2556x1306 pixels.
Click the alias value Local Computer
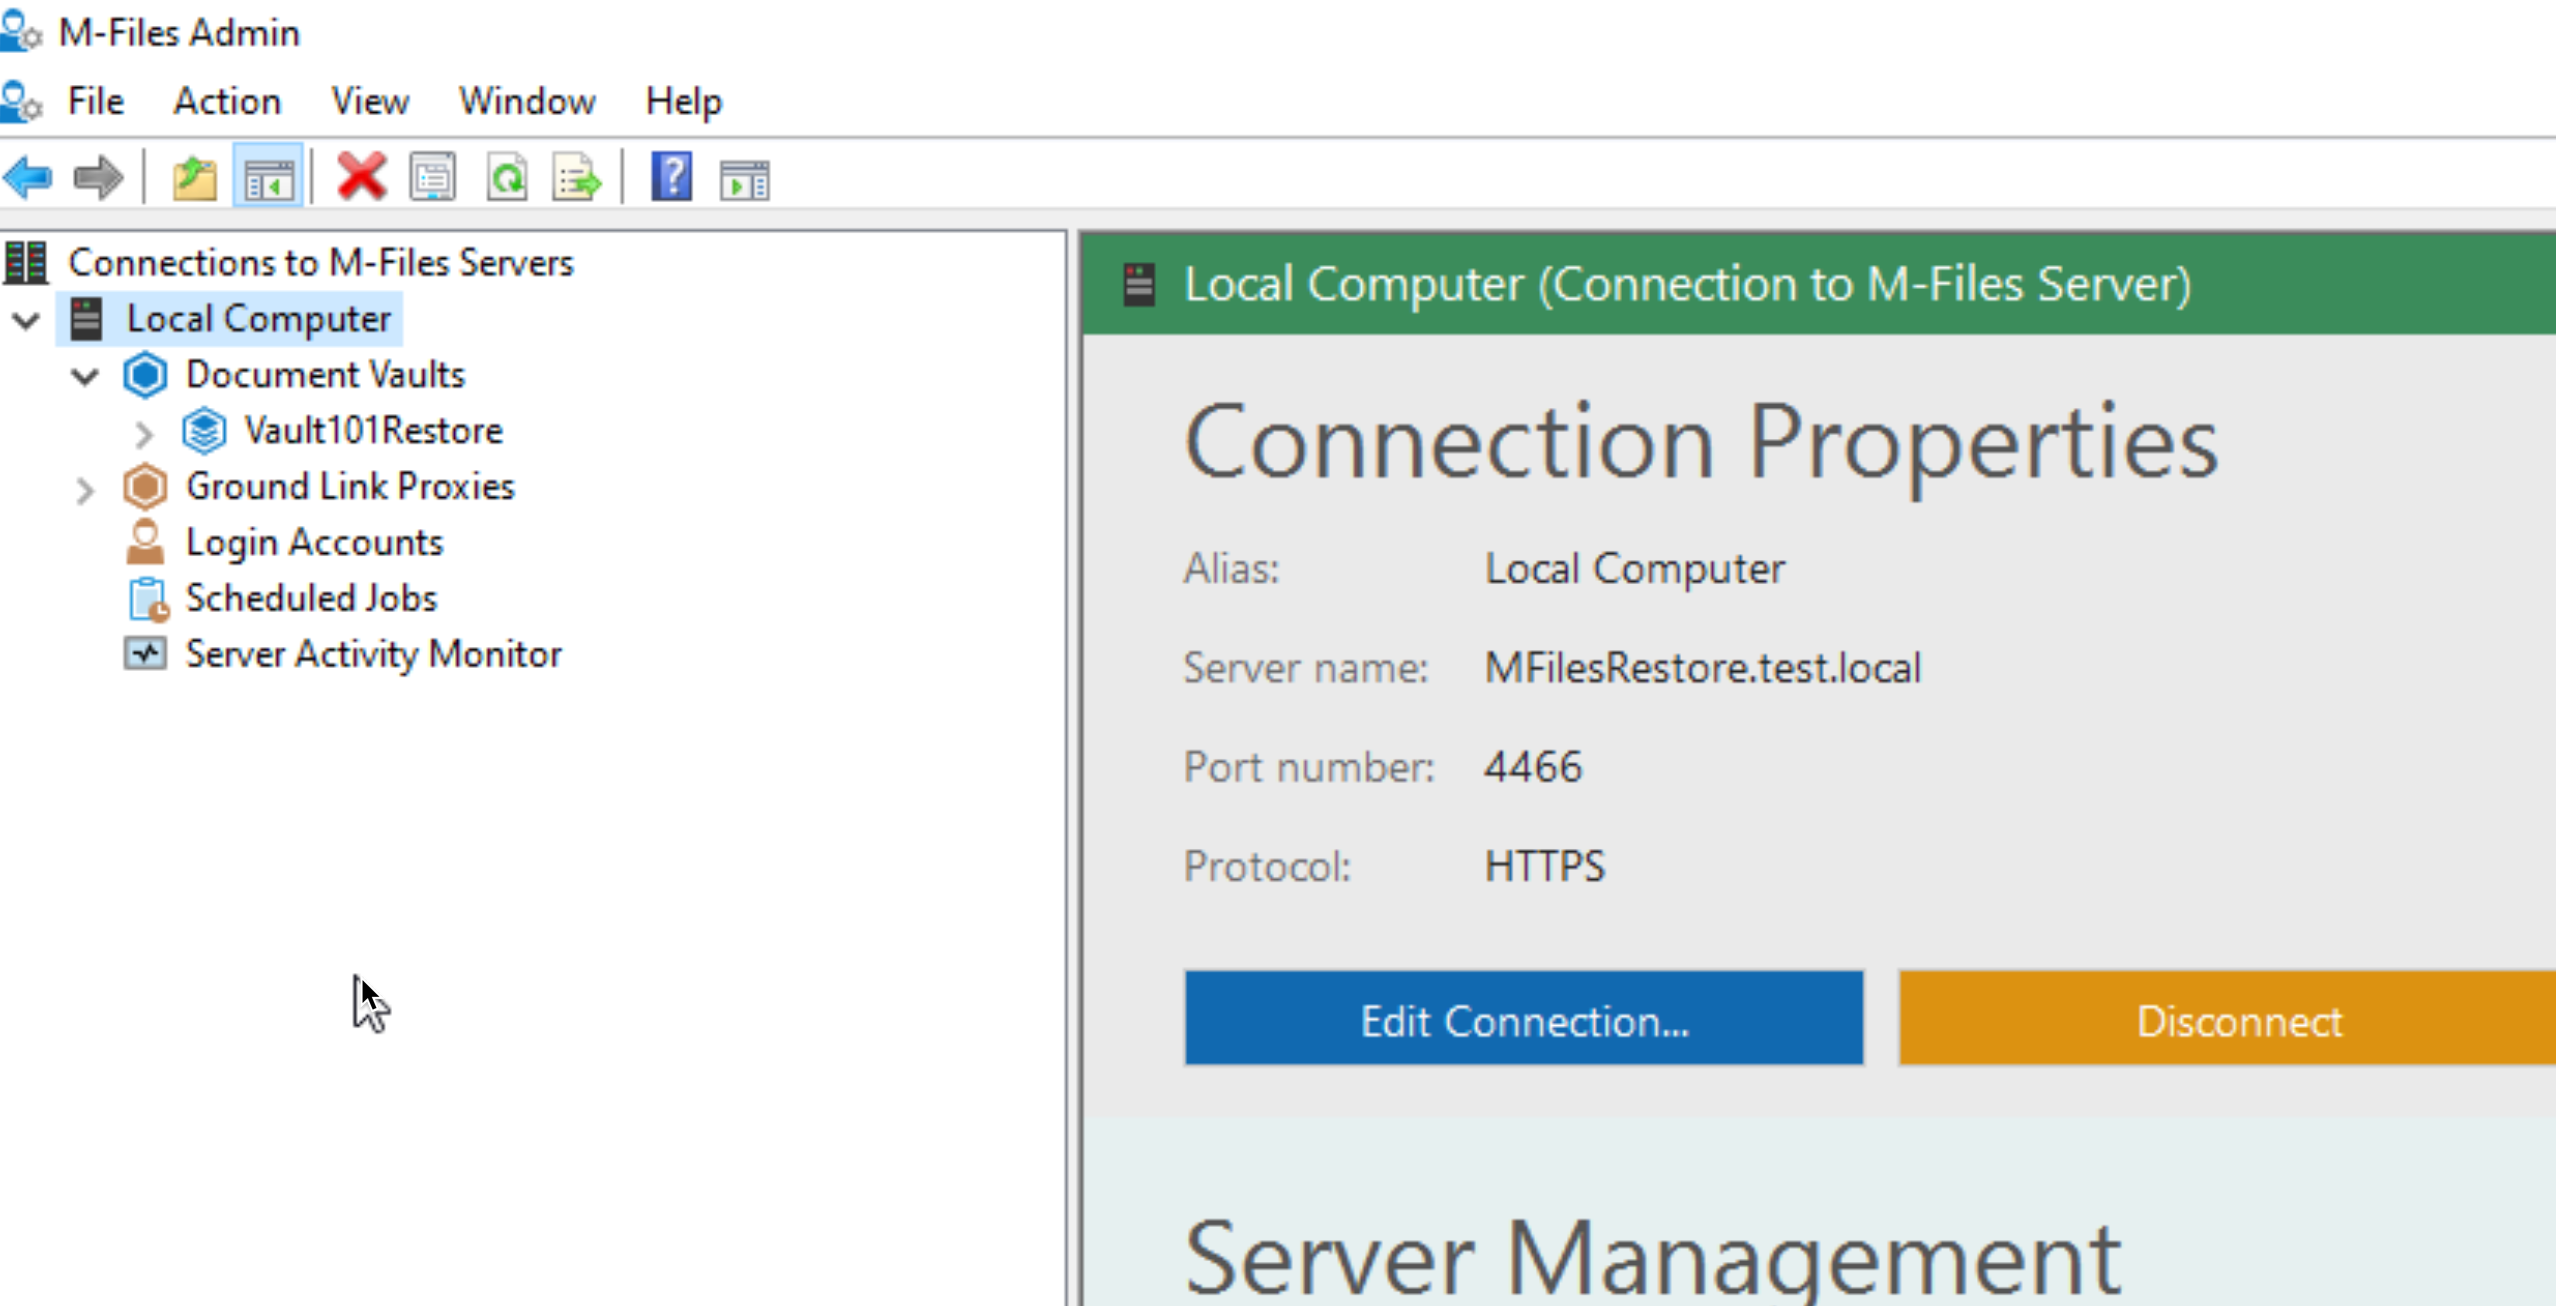tap(1635, 569)
